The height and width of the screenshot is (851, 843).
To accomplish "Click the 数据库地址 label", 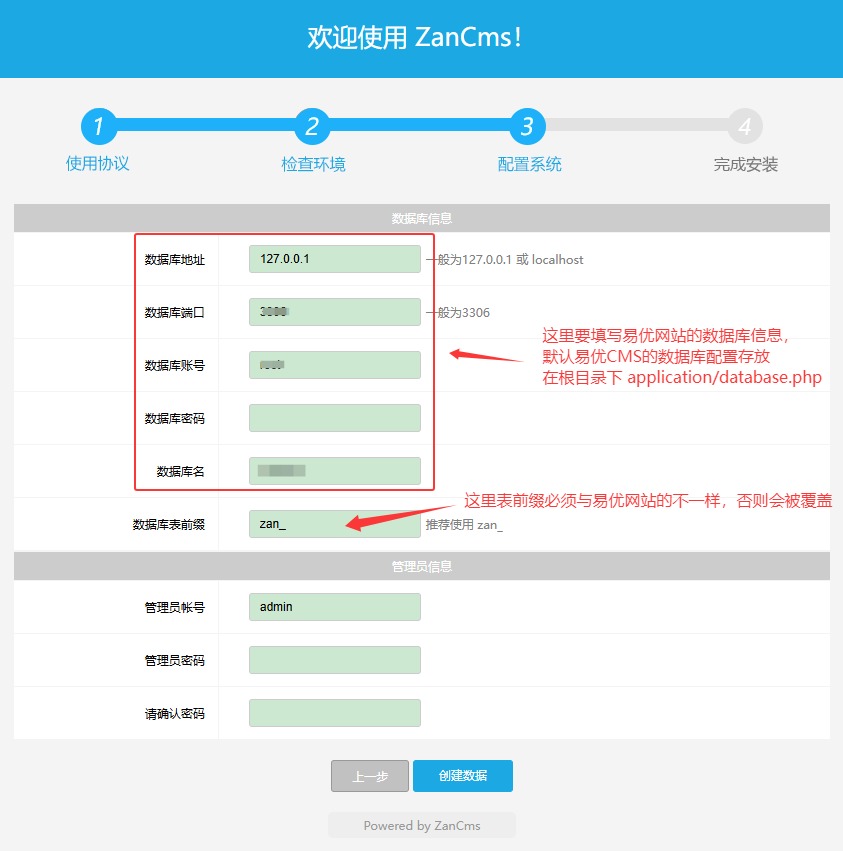I will [175, 260].
